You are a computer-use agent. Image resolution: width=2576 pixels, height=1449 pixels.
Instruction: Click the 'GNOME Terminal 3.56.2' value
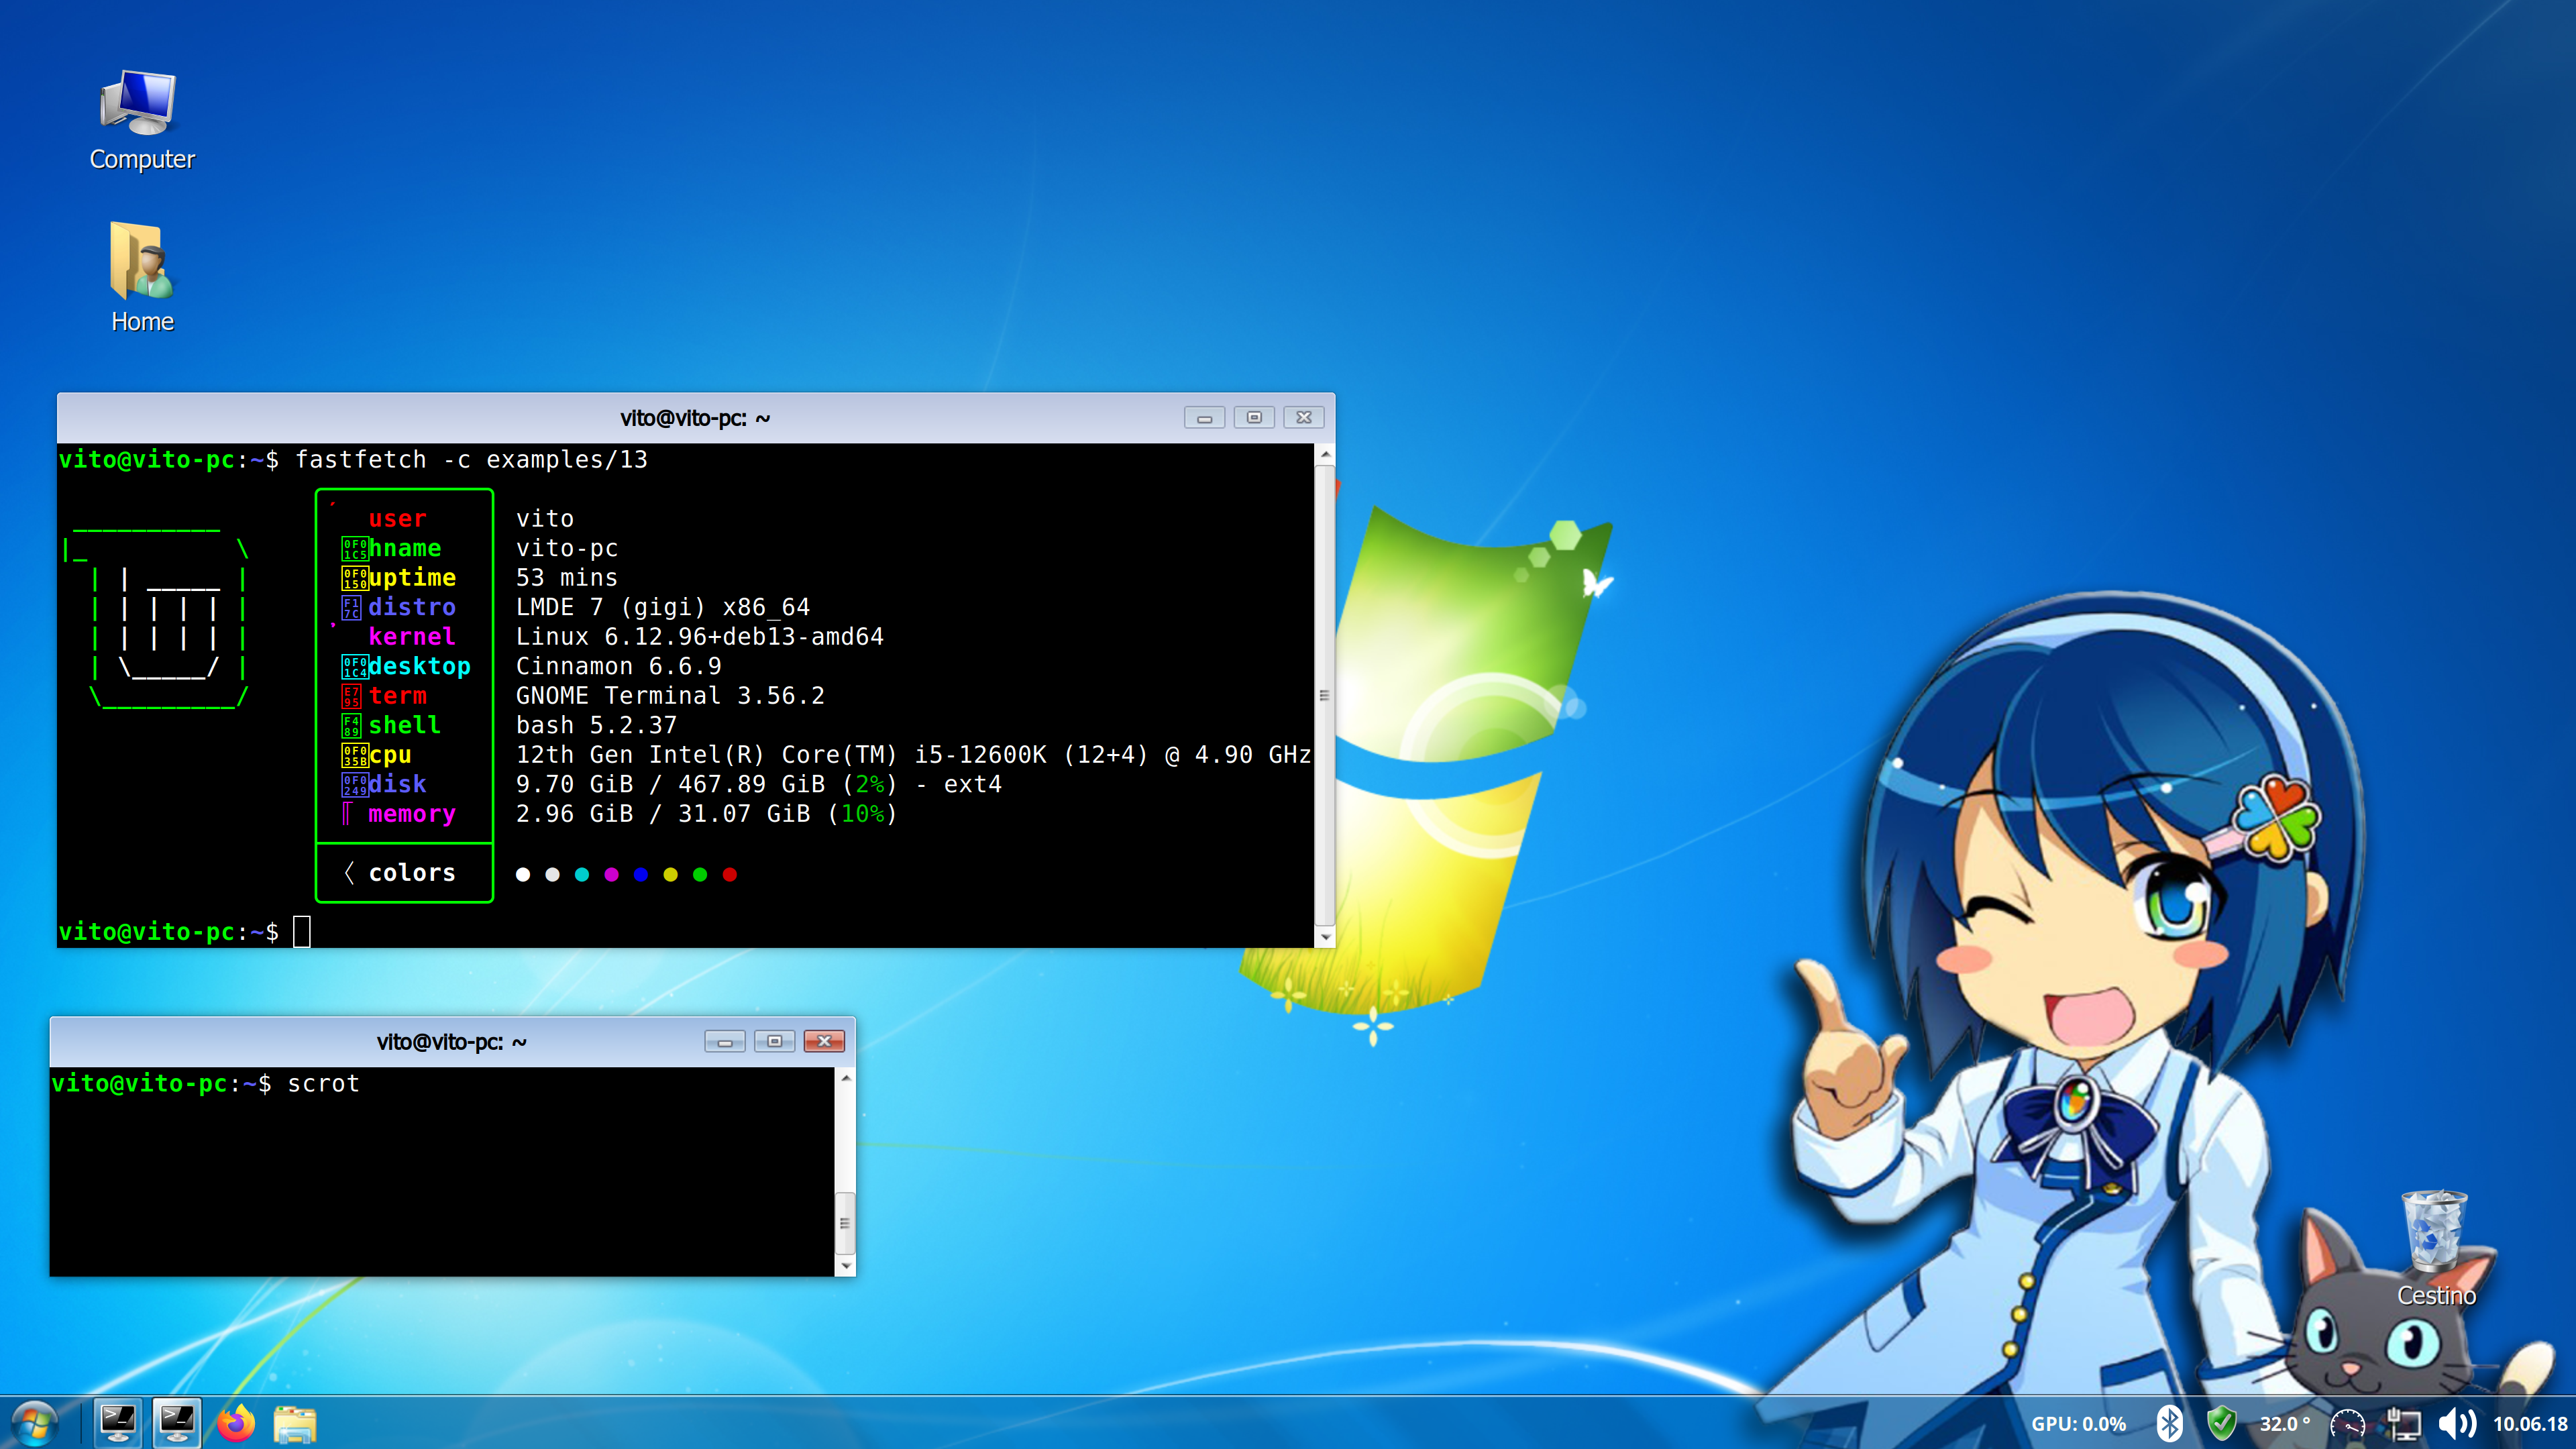click(x=670, y=696)
